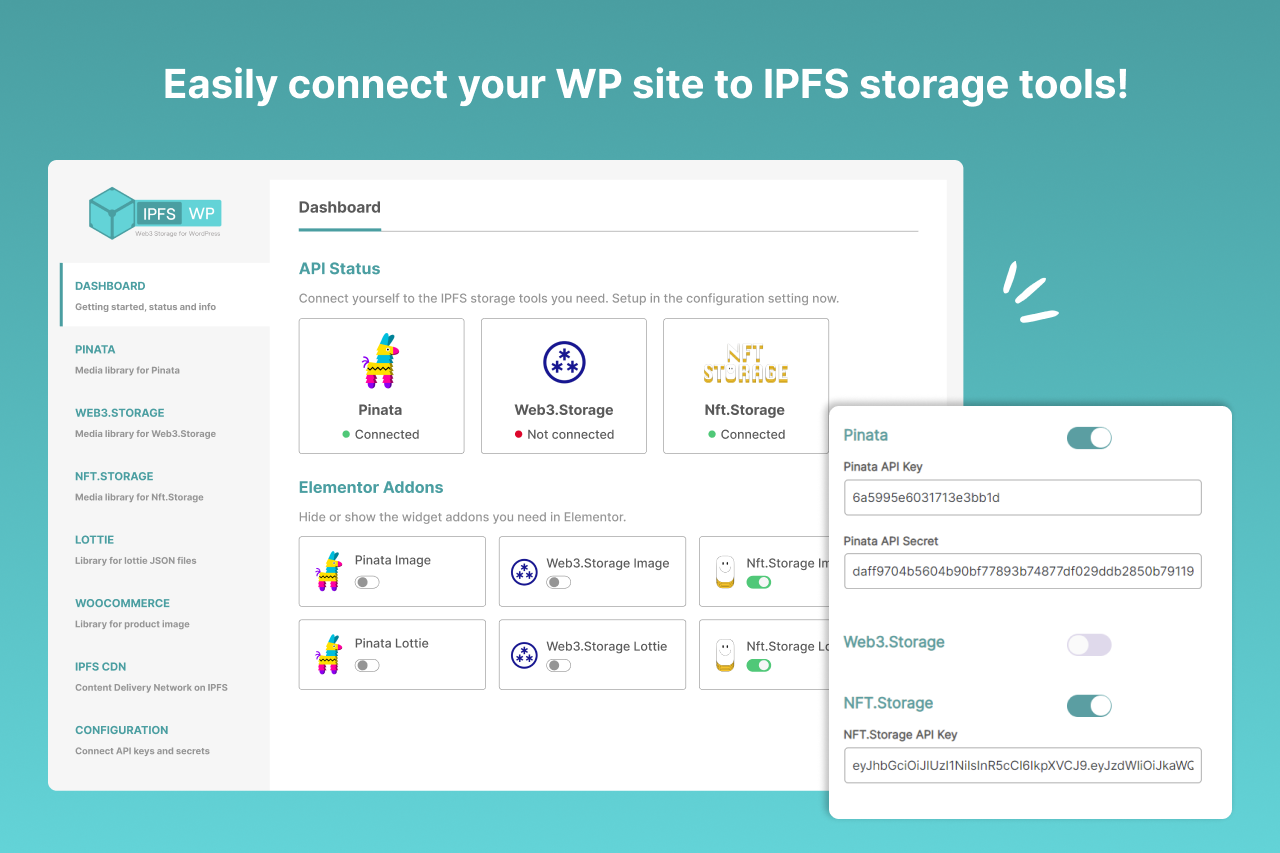Image resolution: width=1280 pixels, height=853 pixels.
Task: Toggle the Pinata Image addon switch
Action: [x=367, y=582]
